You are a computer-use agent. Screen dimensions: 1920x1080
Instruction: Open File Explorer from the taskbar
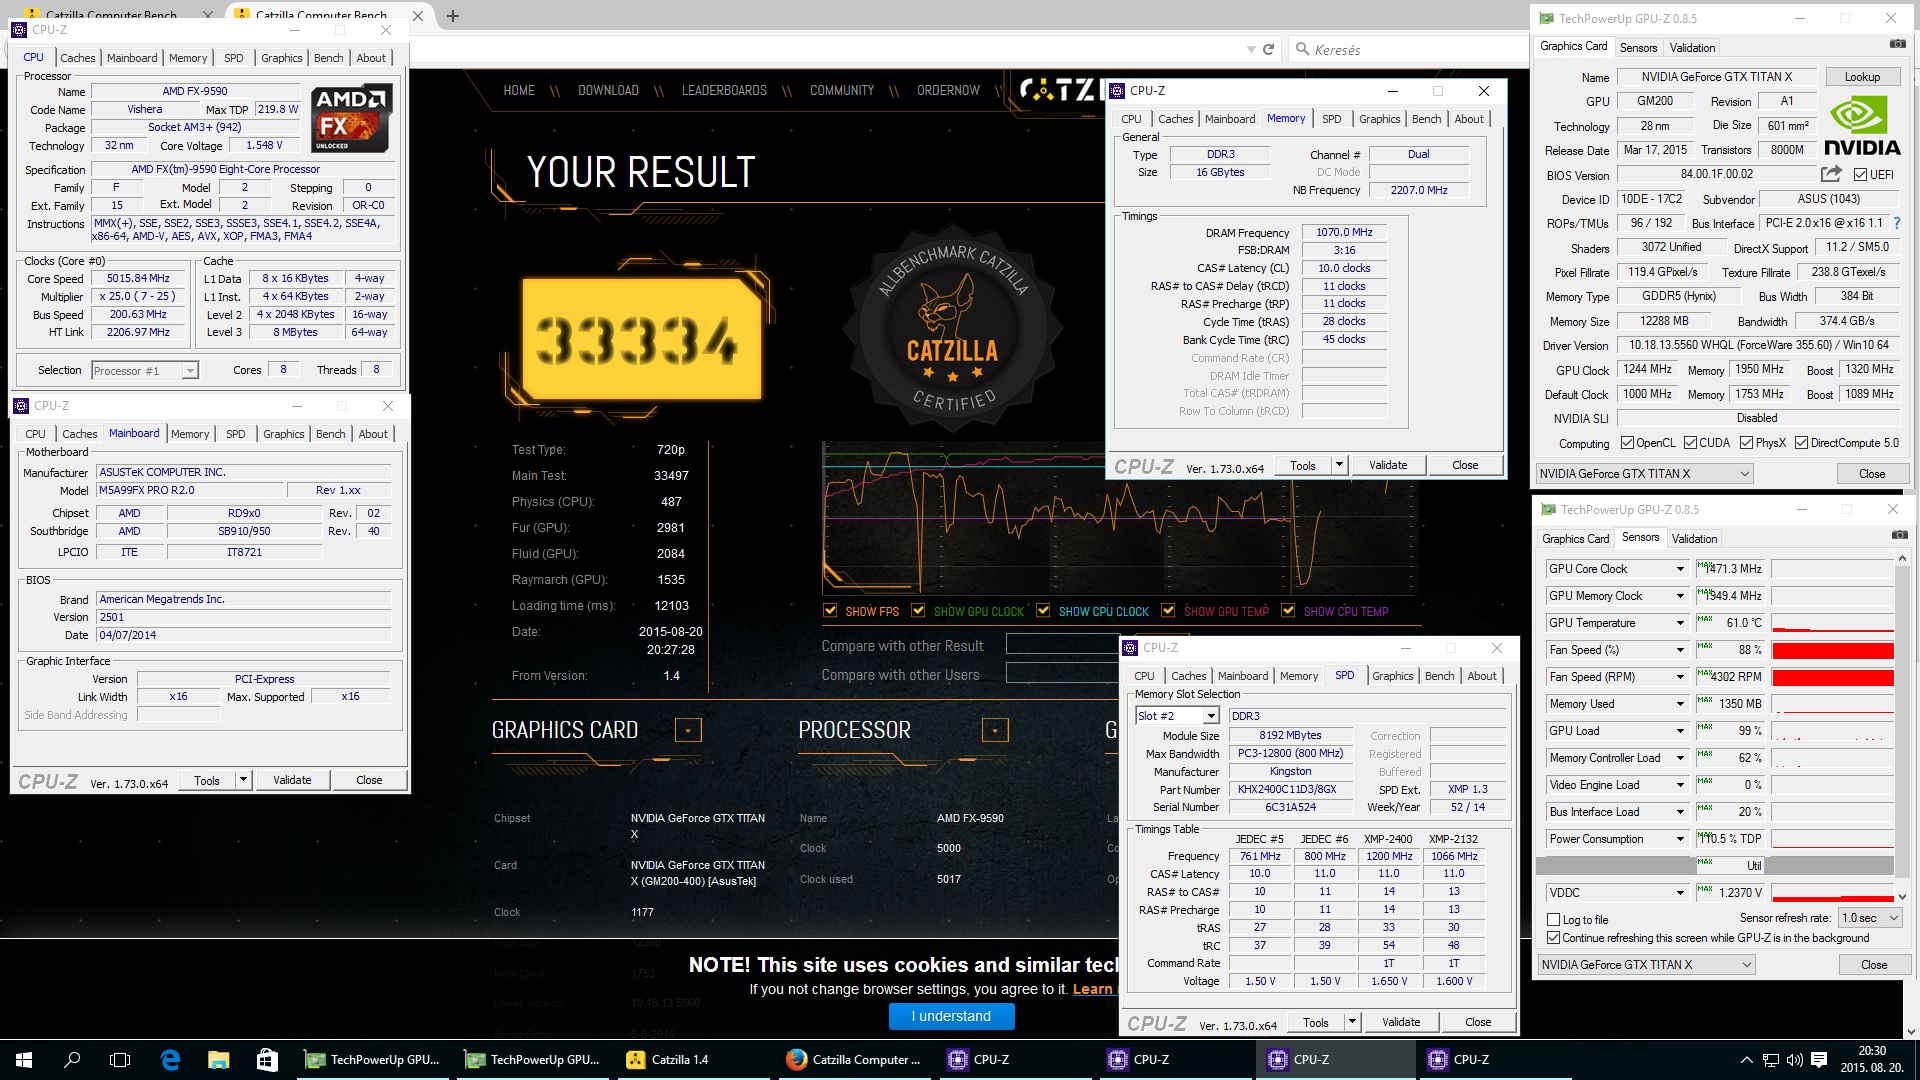tap(218, 1059)
